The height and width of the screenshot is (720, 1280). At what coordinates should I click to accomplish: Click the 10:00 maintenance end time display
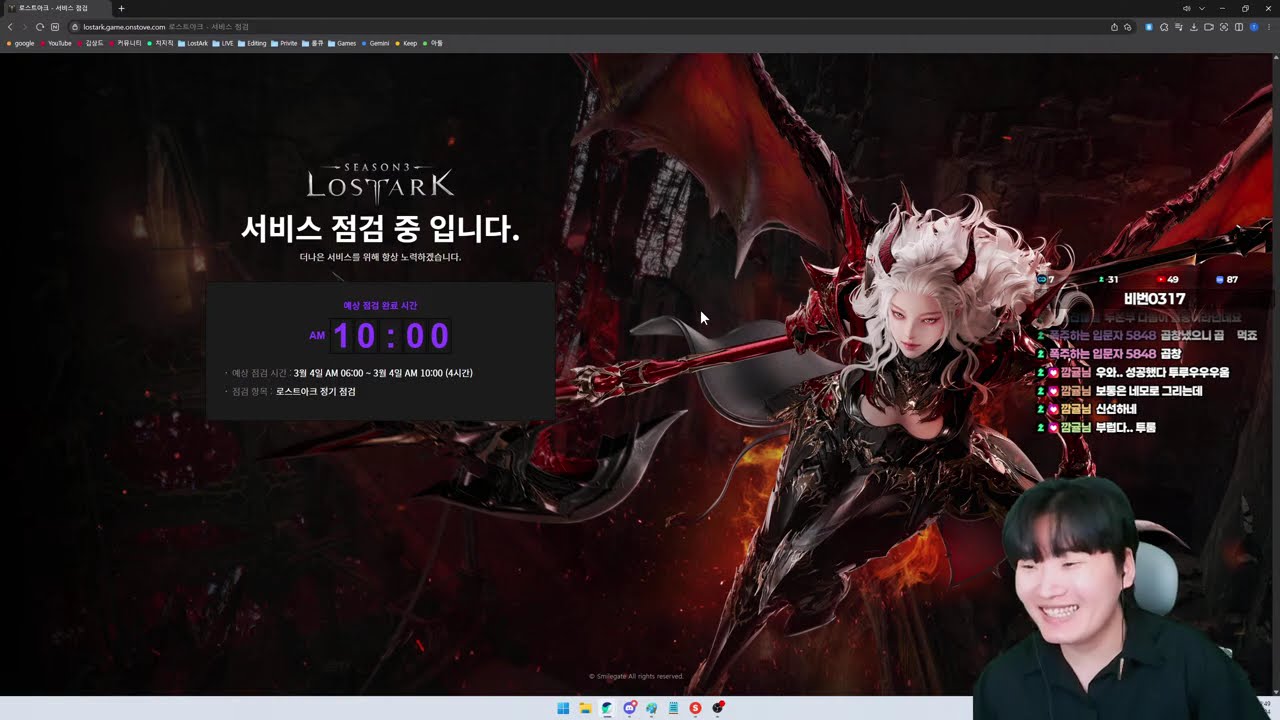click(x=391, y=336)
